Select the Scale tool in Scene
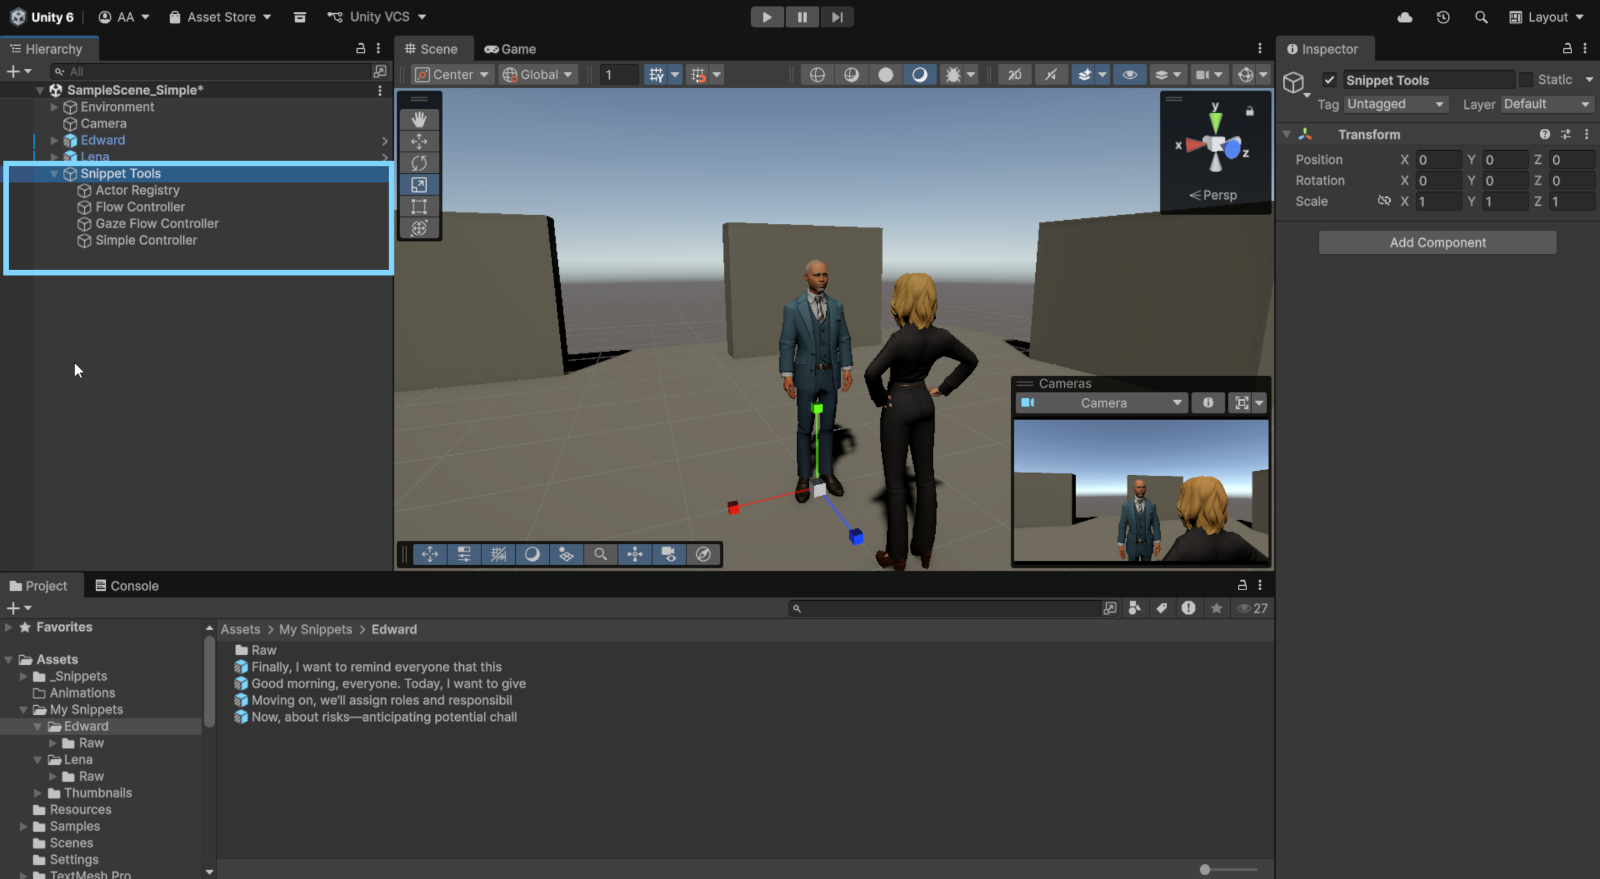 coord(419,185)
